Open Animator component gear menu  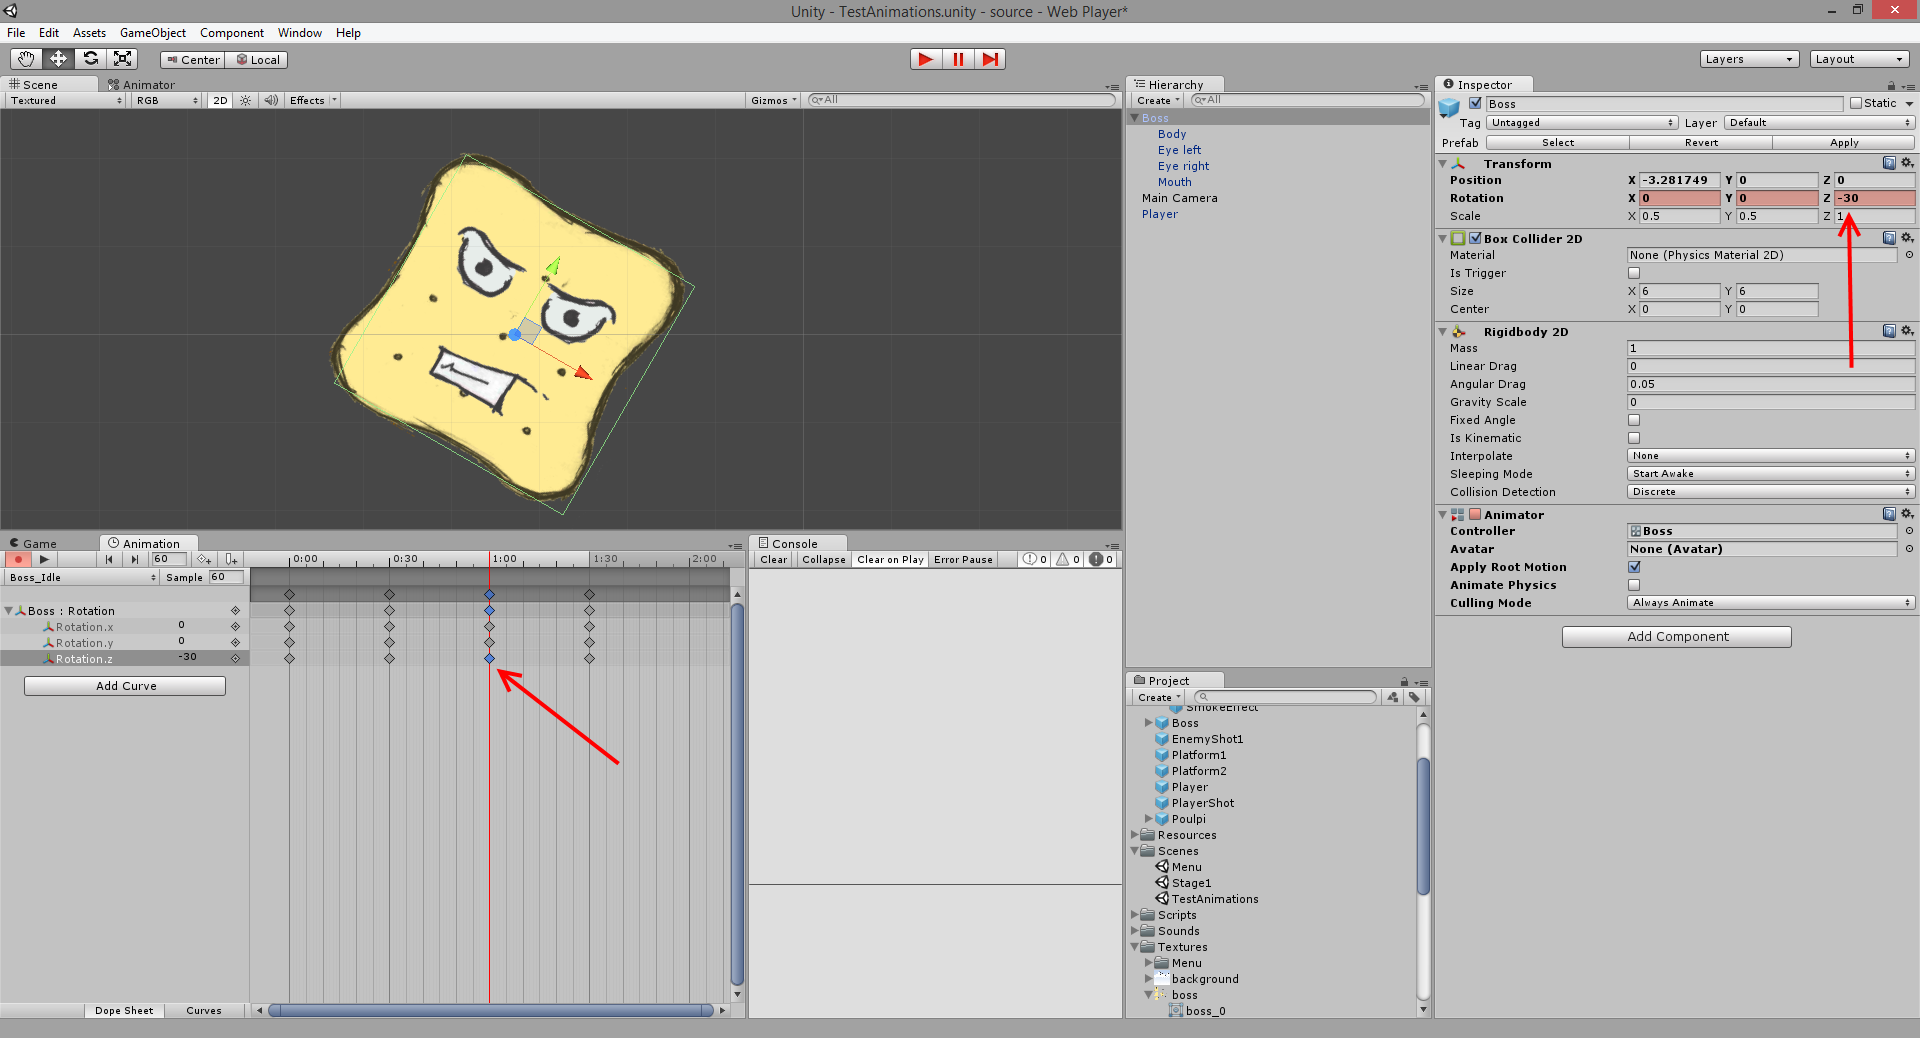tap(1907, 514)
